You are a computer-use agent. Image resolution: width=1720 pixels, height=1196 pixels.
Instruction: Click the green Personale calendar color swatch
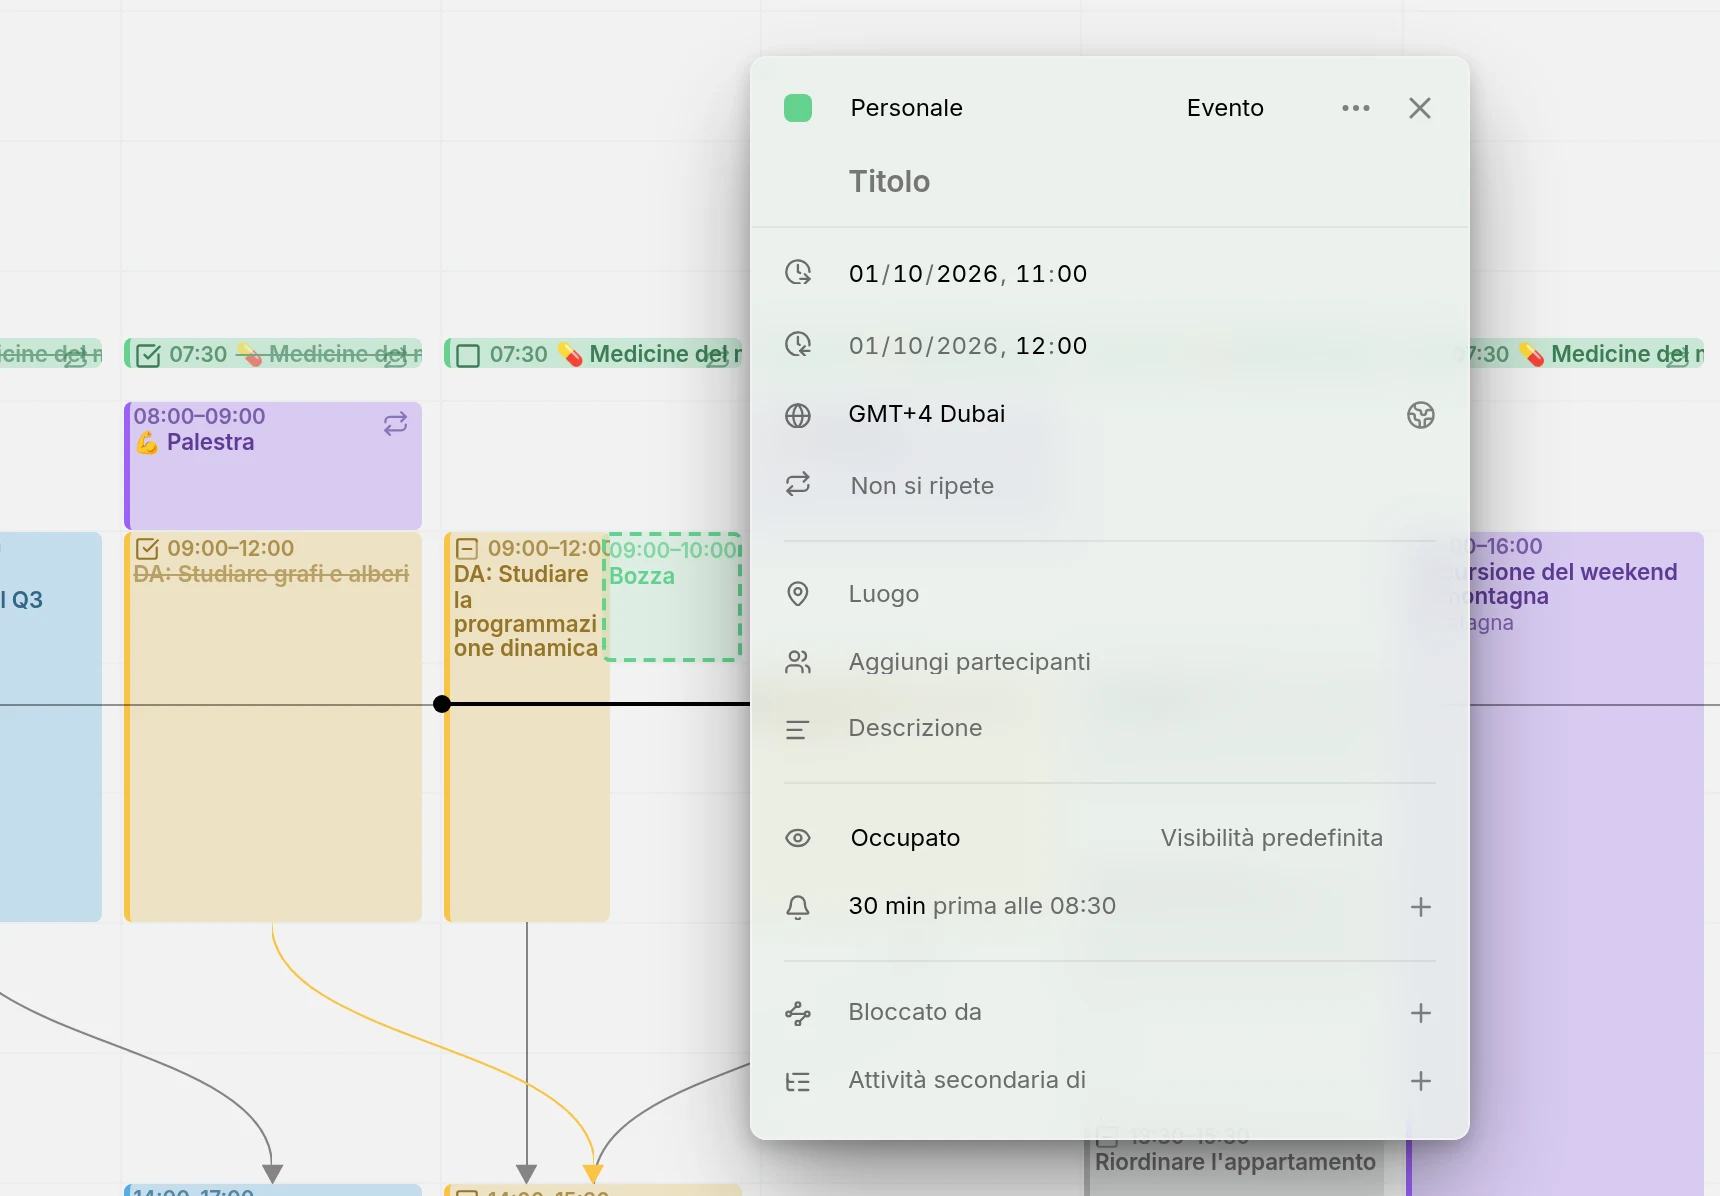point(798,108)
